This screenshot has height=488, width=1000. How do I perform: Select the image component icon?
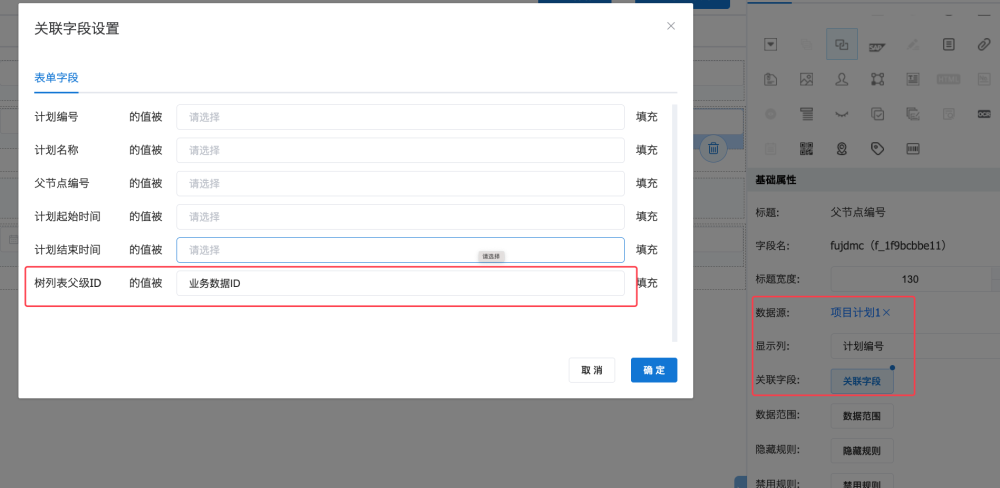click(806, 79)
